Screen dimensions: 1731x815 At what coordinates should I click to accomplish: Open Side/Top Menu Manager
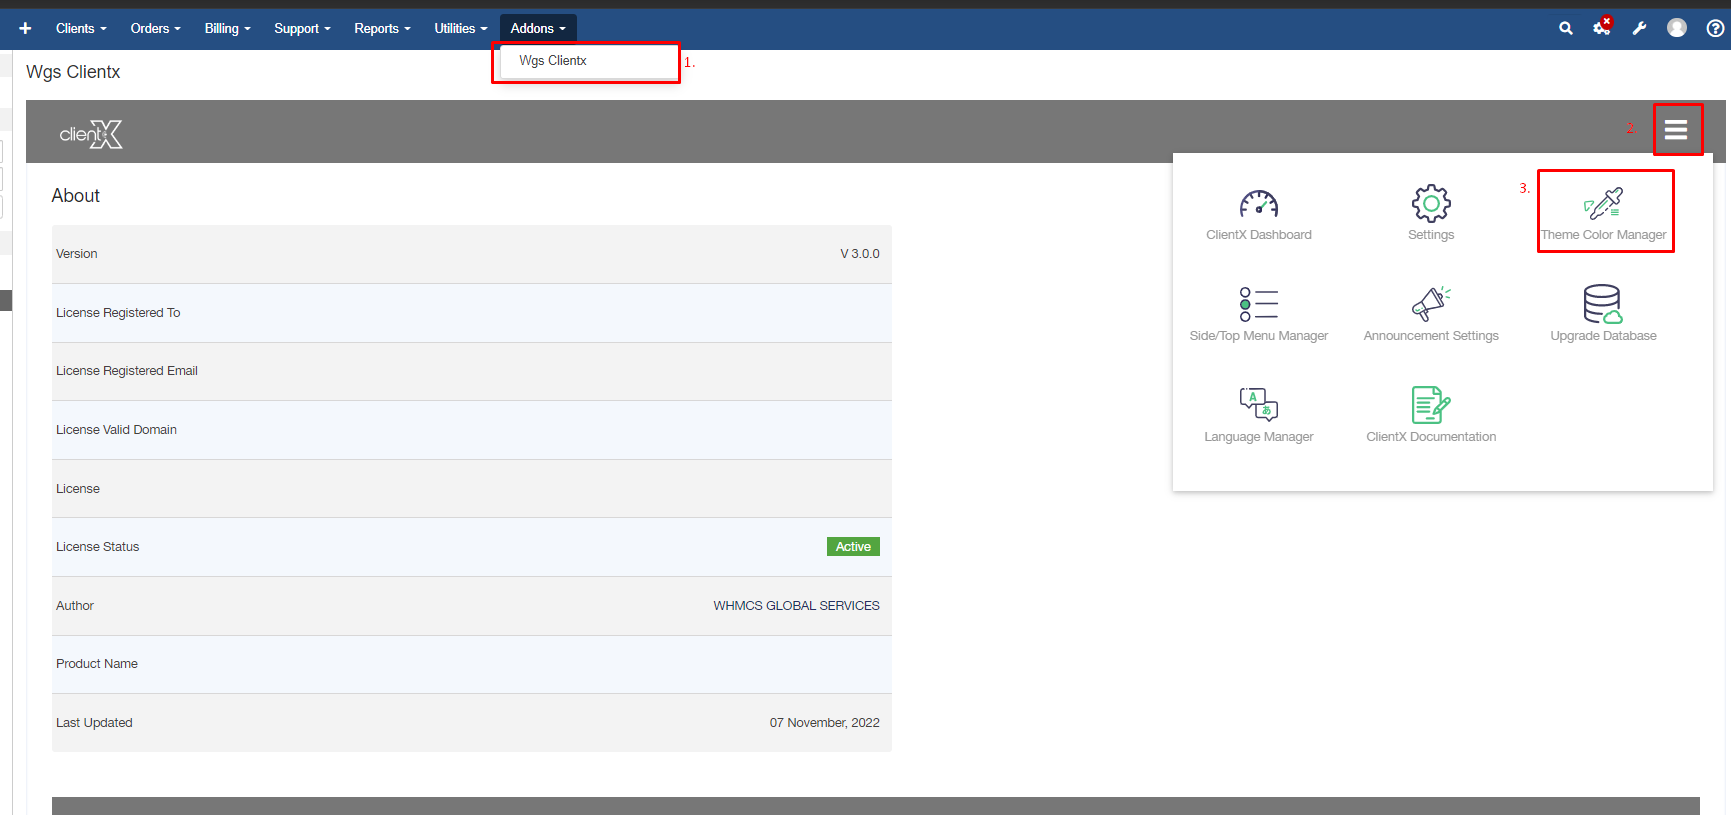click(x=1258, y=305)
